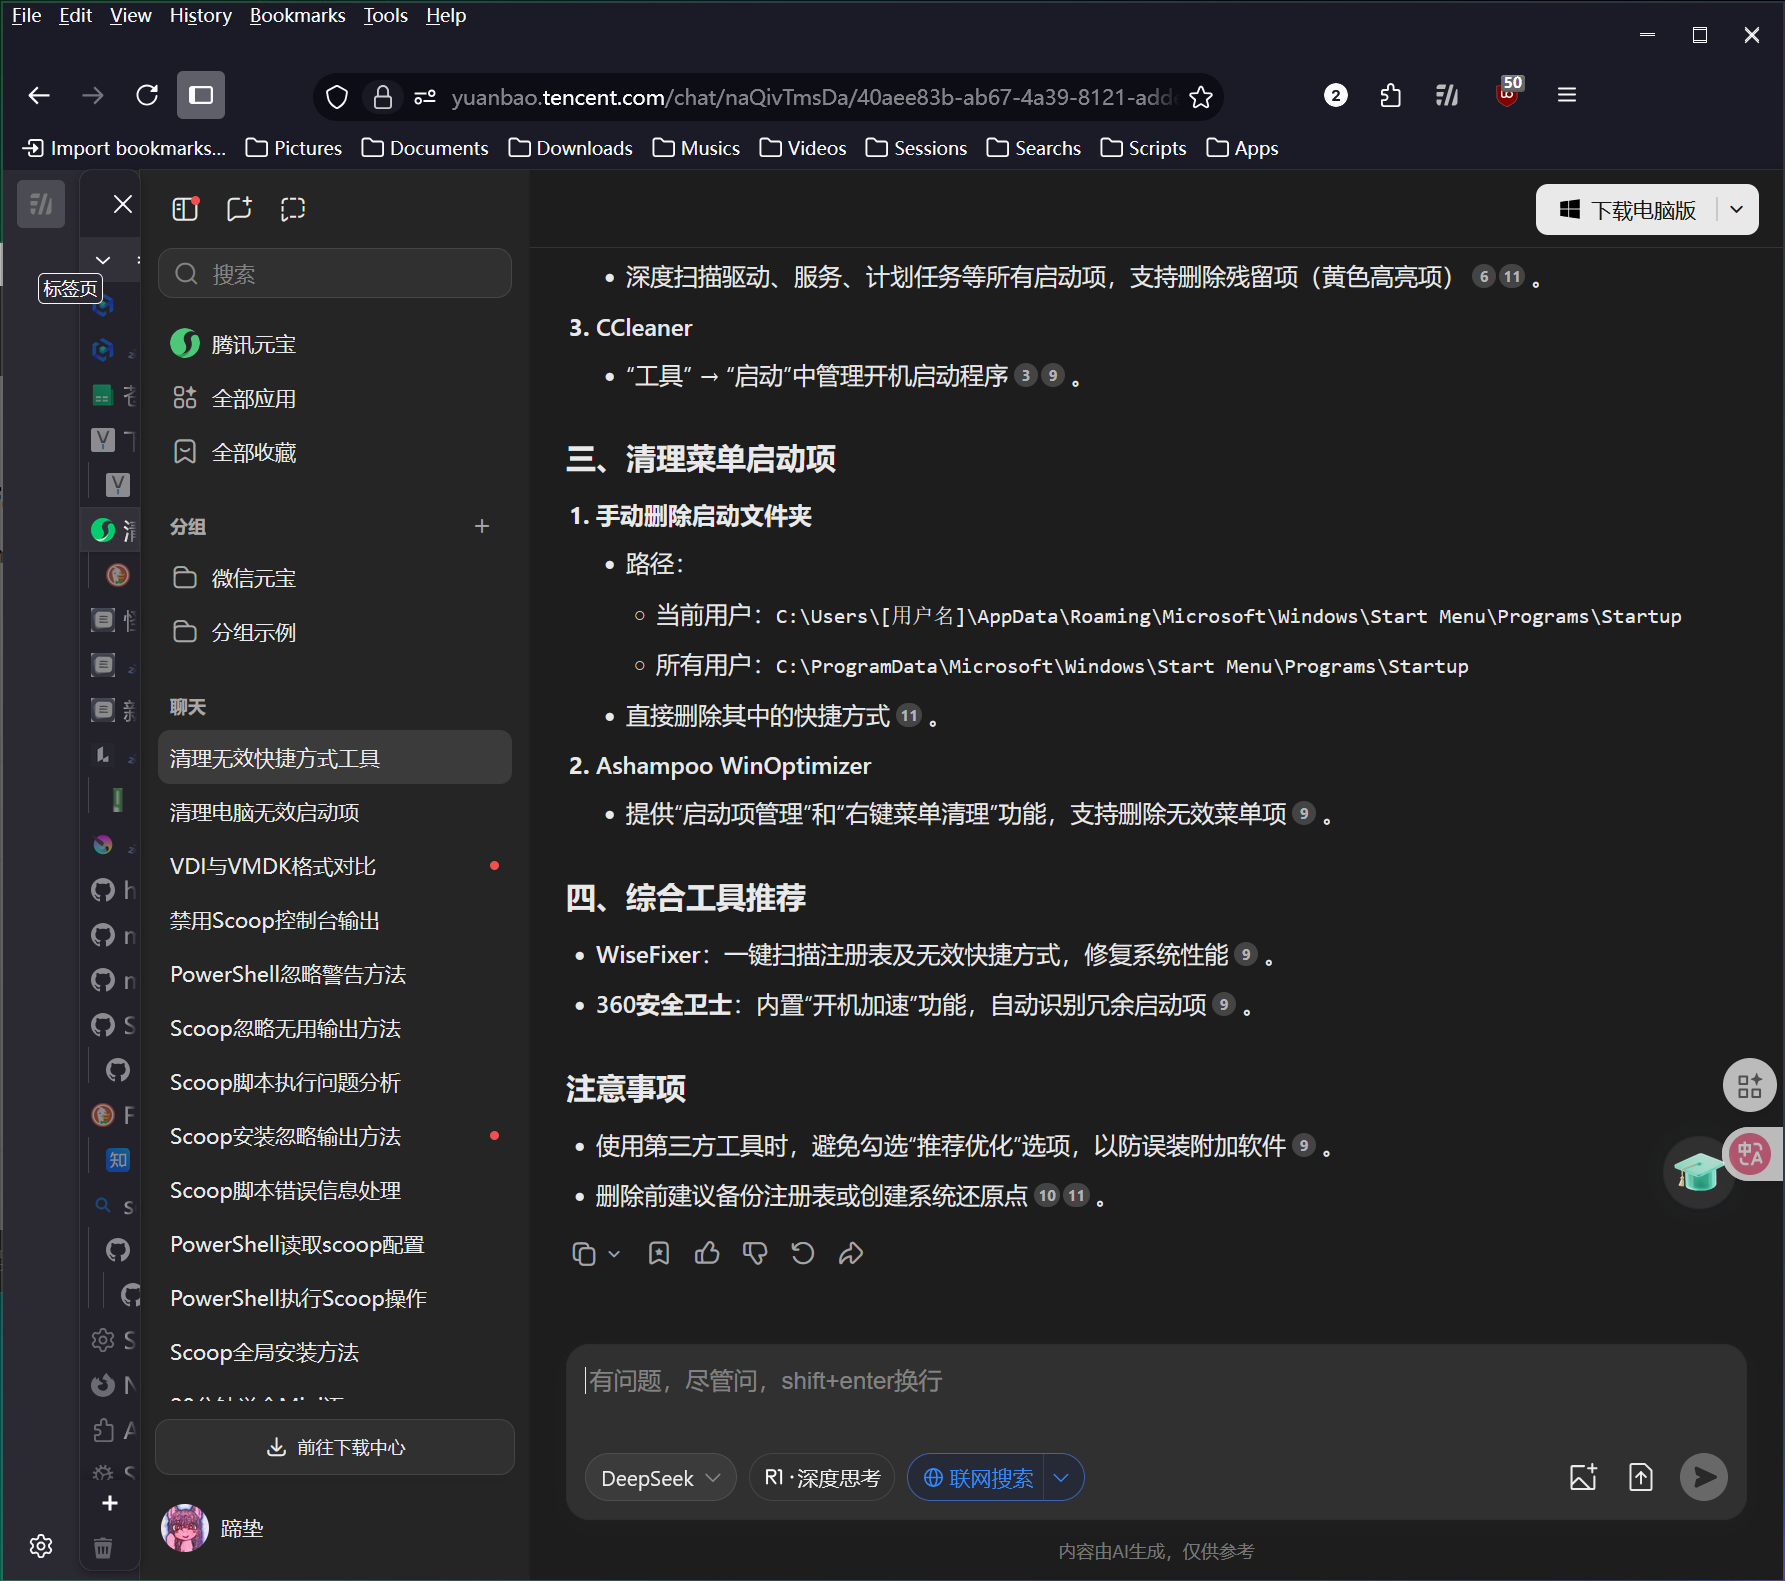Open the Firefox hamburger application menu
The image size is (1785, 1581).
(1567, 95)
